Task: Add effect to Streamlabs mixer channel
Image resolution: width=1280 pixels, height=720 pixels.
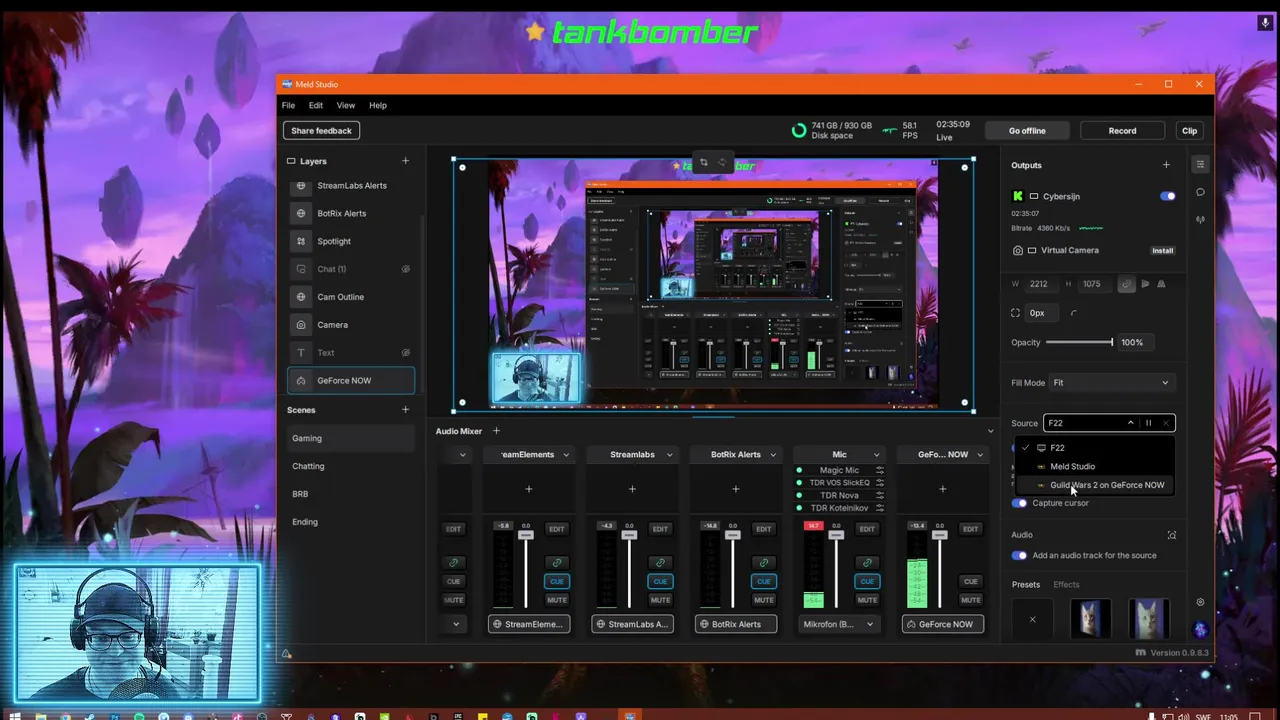Action: pos(632,489)
